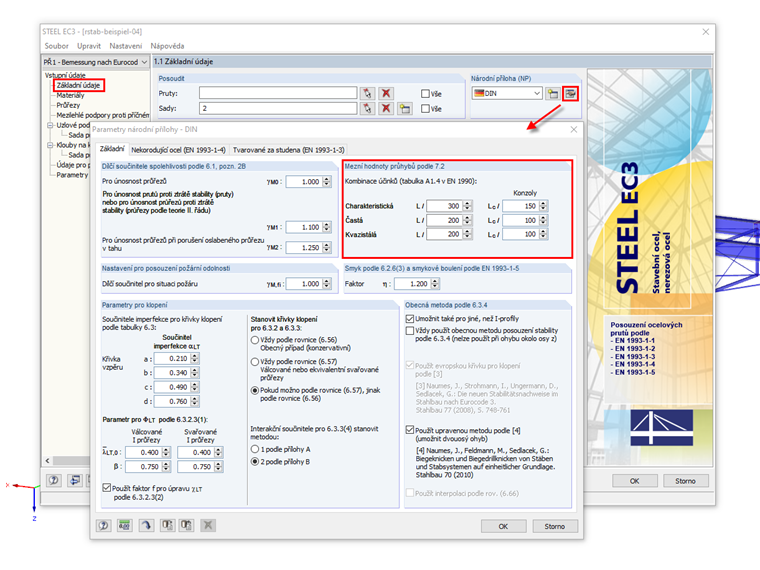Click OK in STEEL EC3 main window

(x=634, y=481)
